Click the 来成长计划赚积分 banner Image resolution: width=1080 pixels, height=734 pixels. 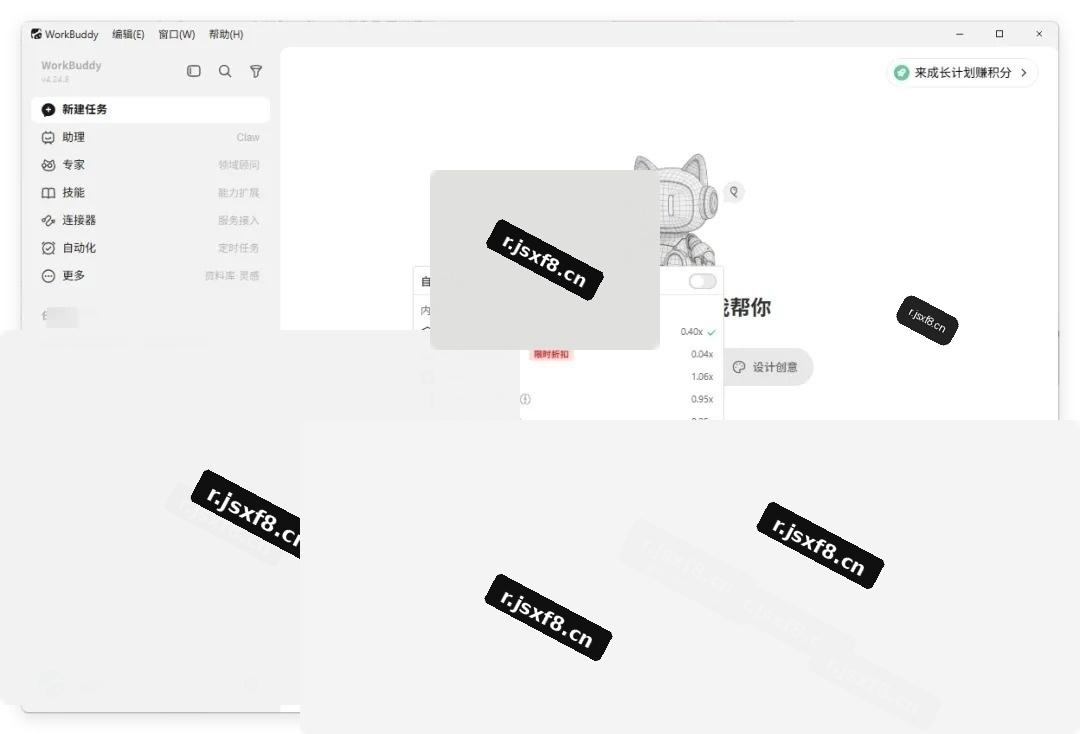tap(962, 72)
